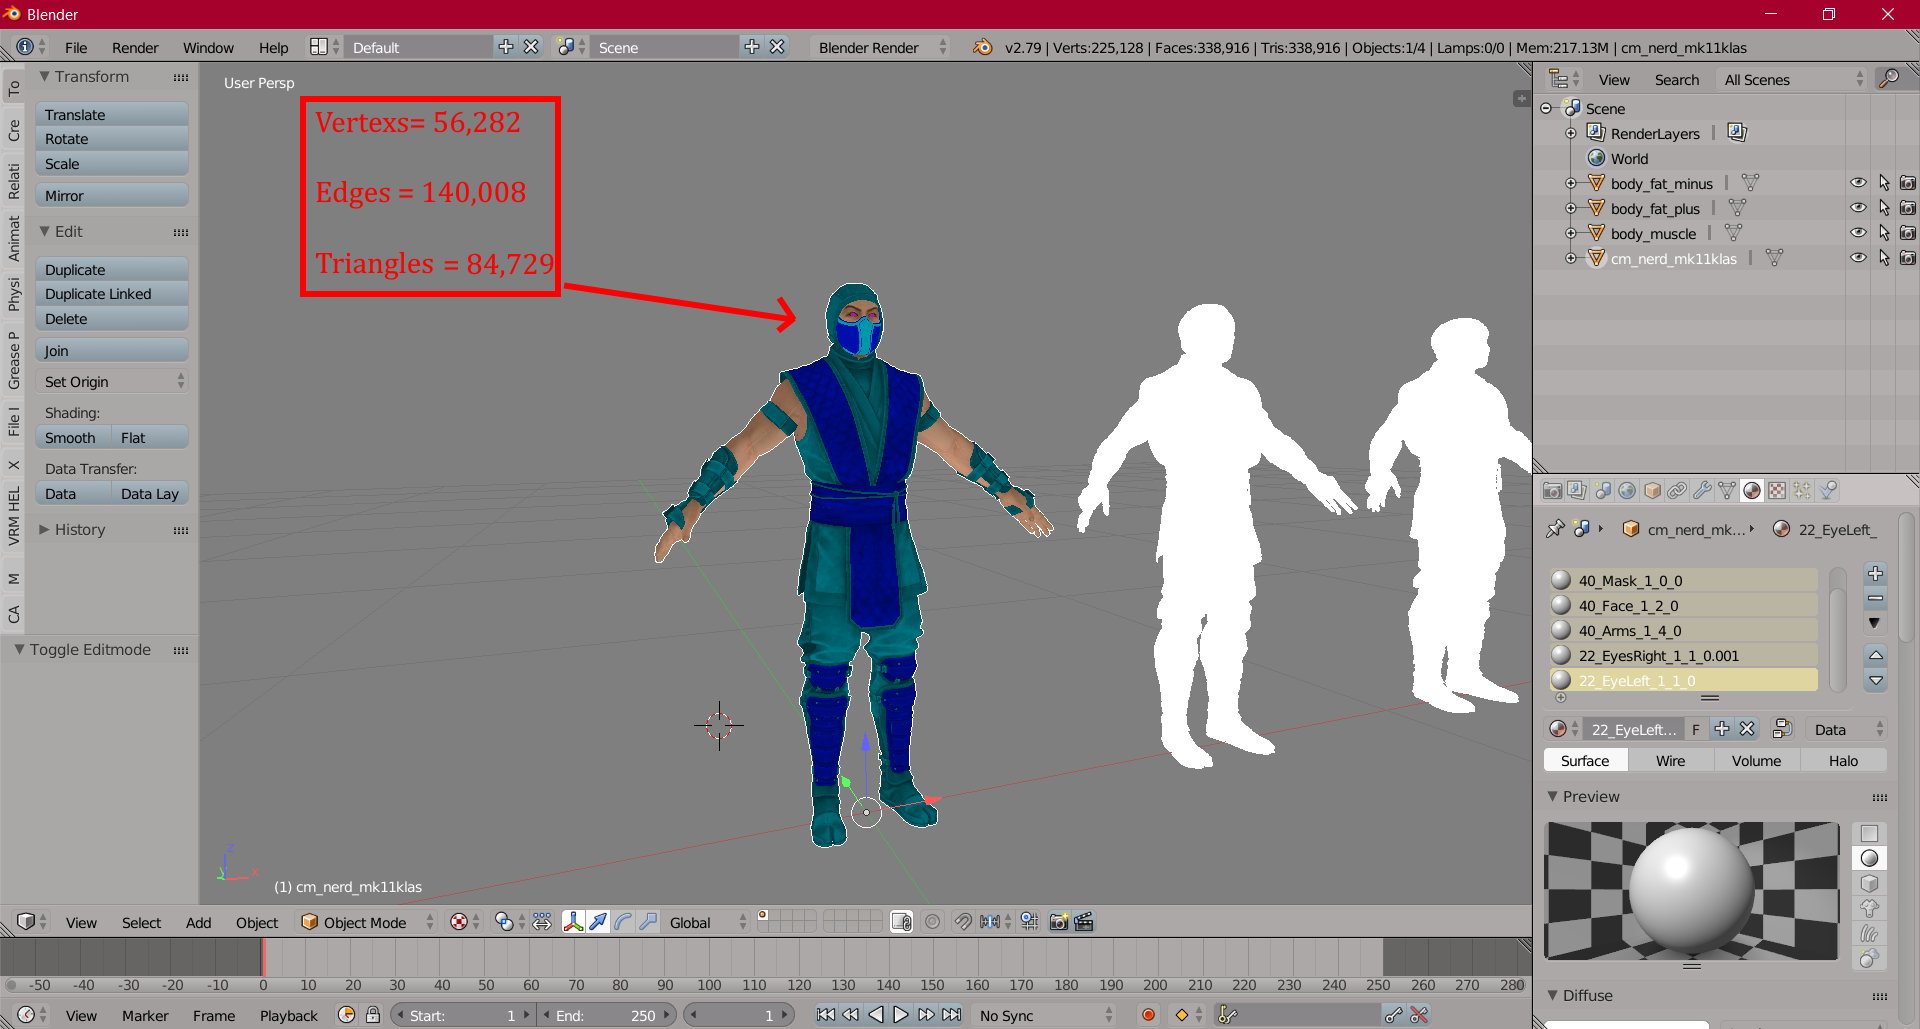Jump to the end frame
This screenshot has width=1920, height=1029.
952,1015
